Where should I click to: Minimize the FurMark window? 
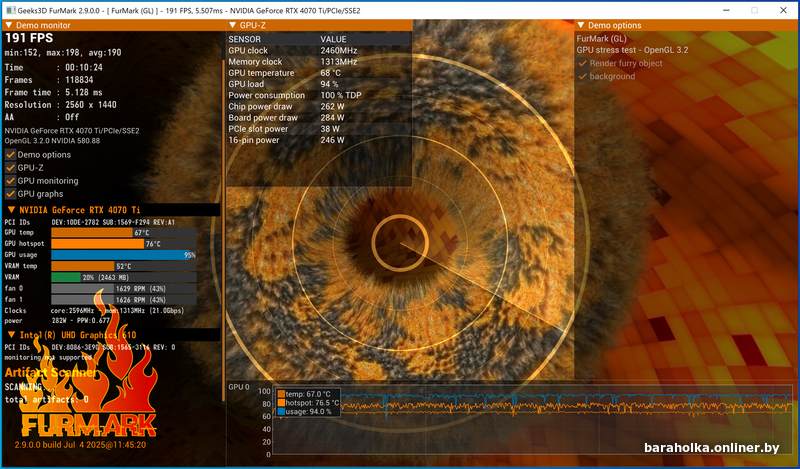click(726, 10)
